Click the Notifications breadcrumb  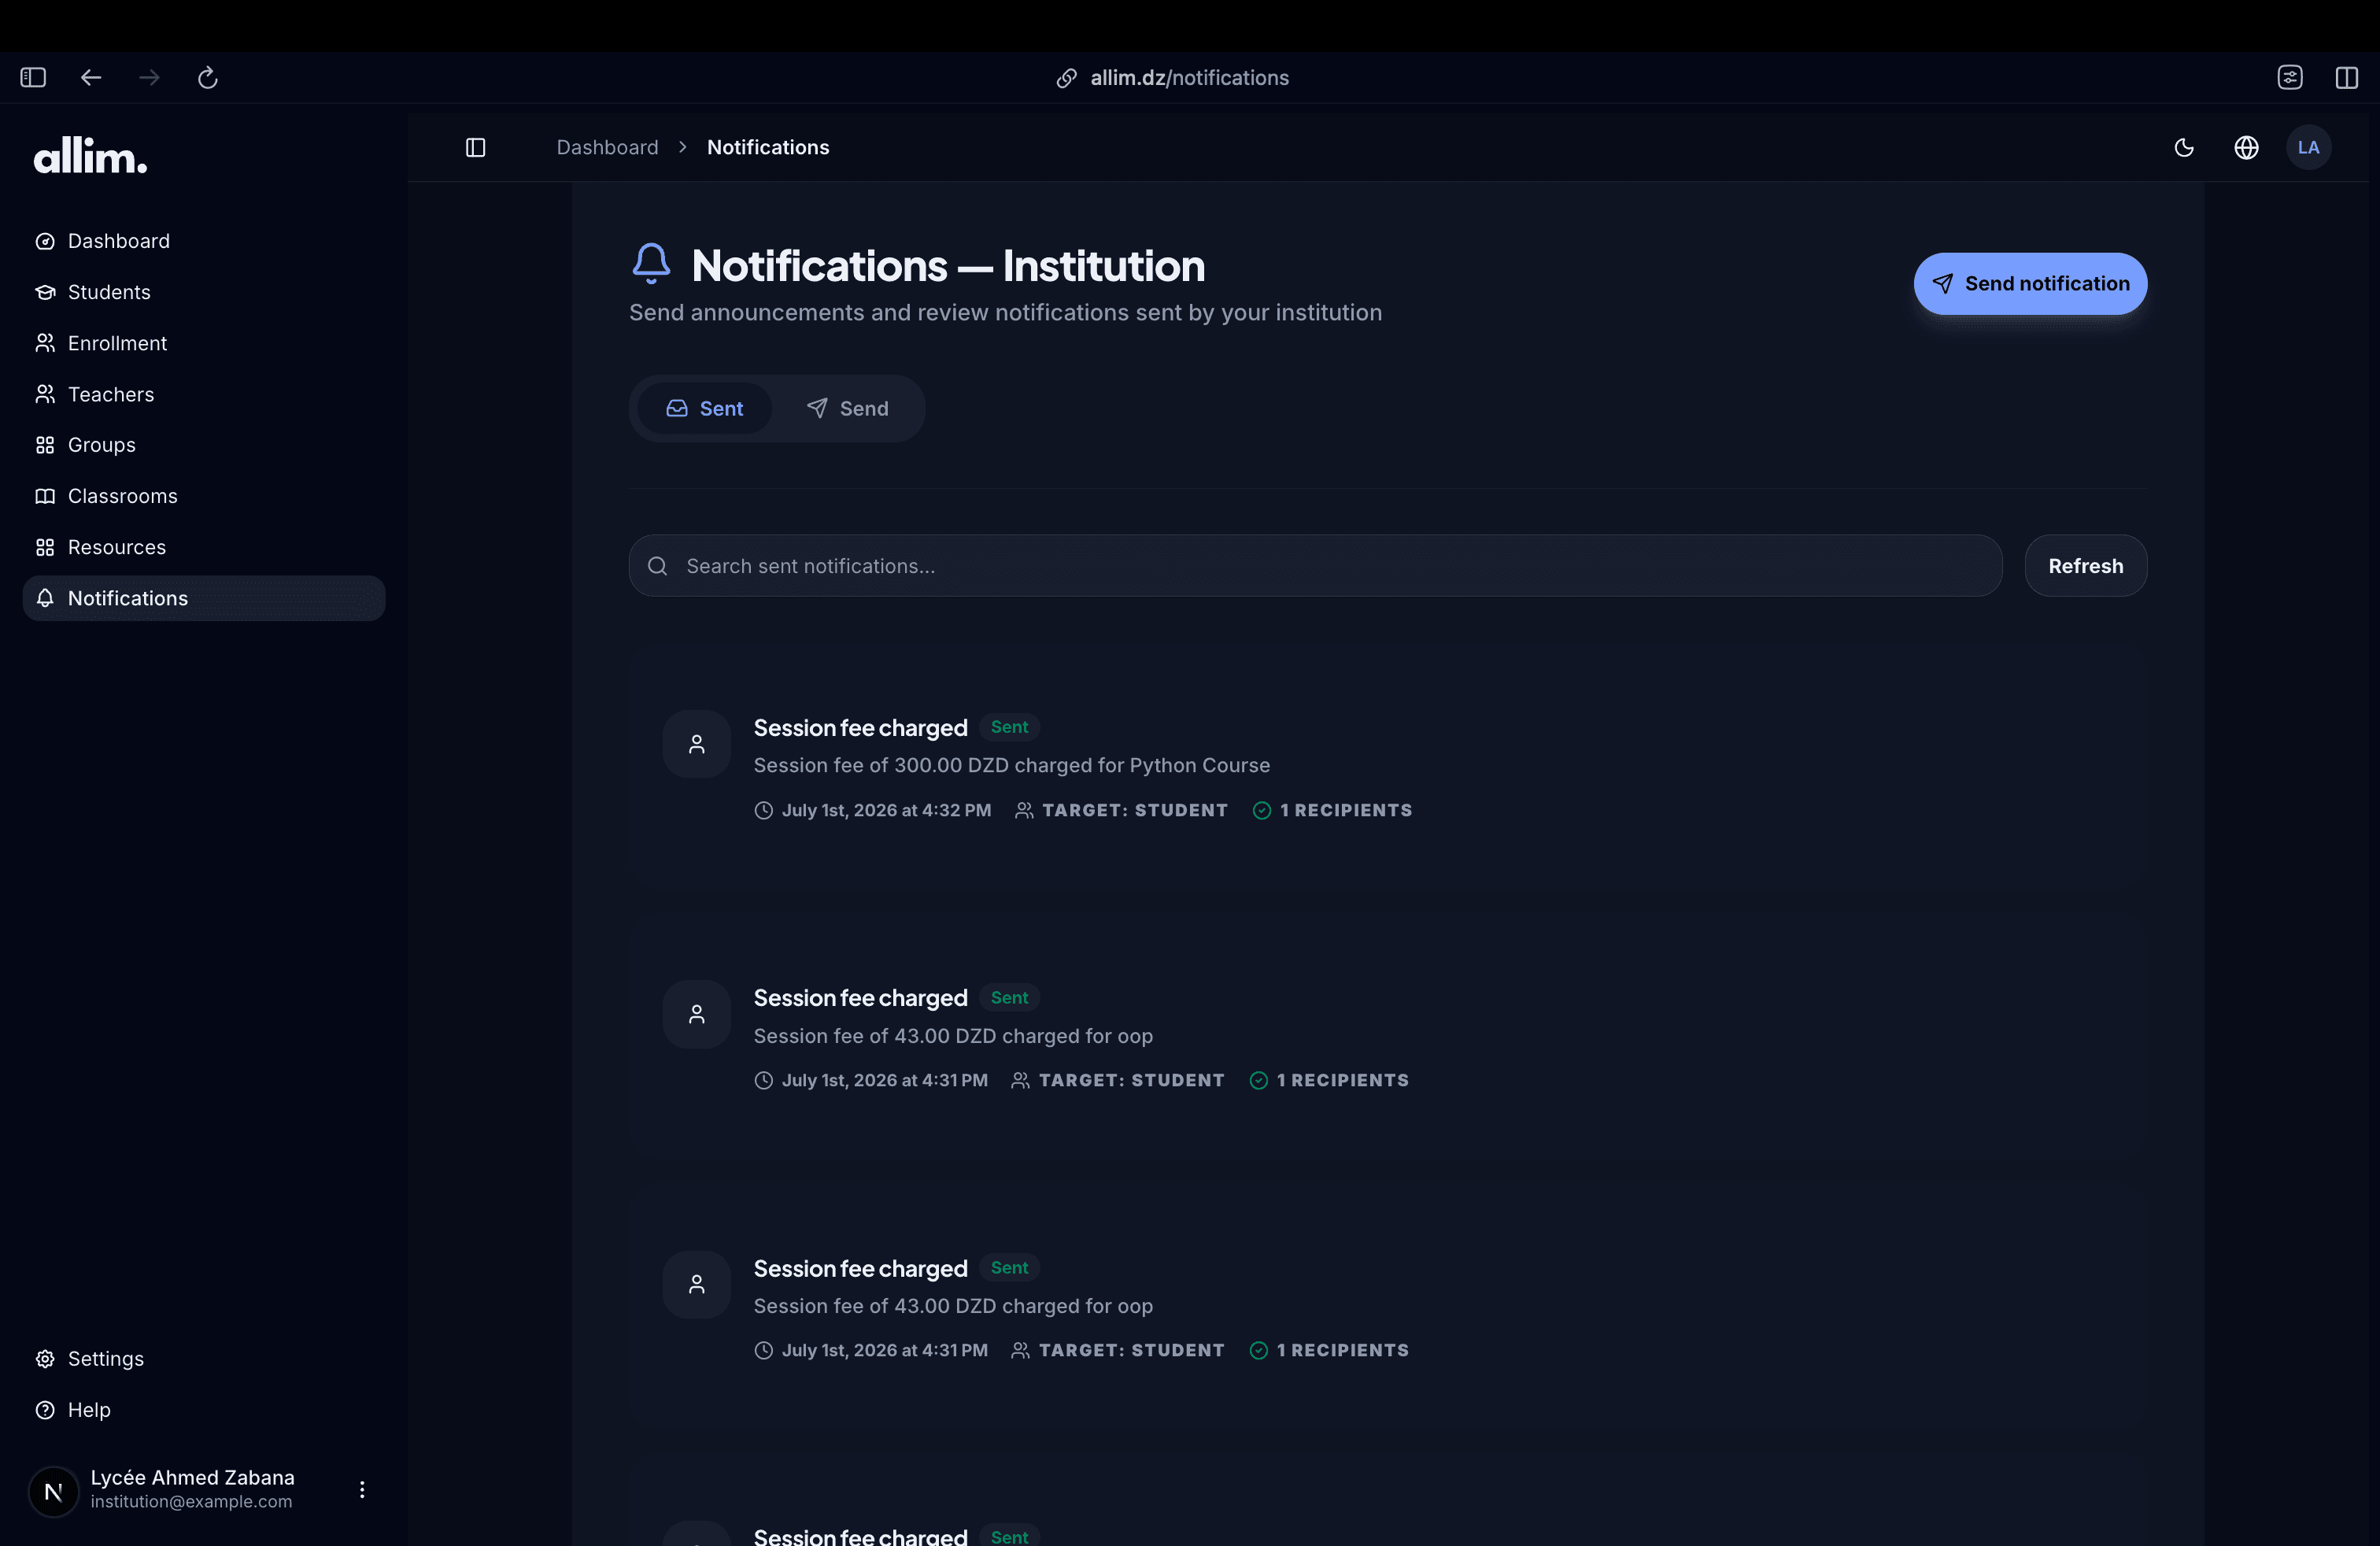[x=767, y=147]
